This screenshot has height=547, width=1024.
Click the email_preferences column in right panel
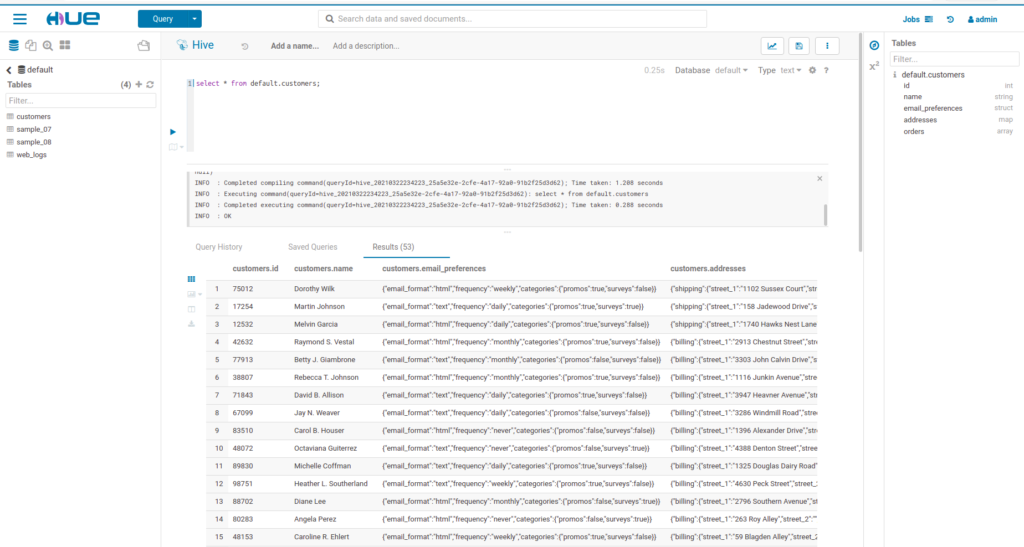coord(933,108)
